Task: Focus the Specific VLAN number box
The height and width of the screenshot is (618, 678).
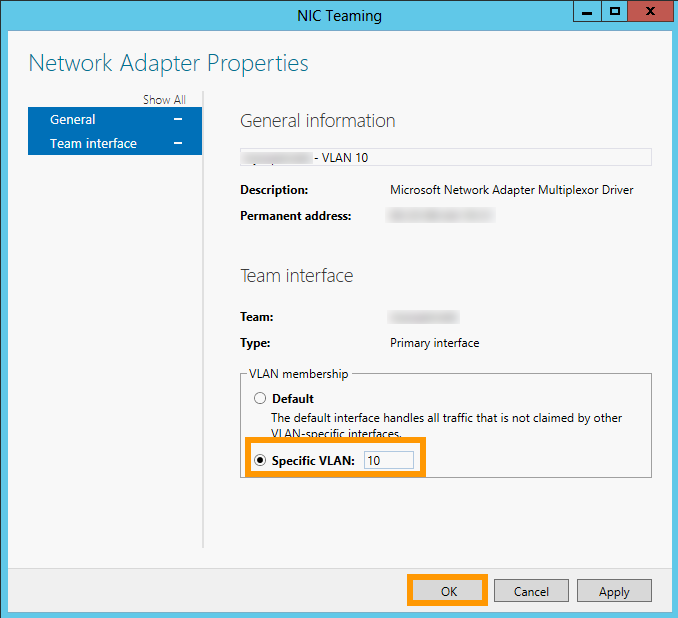Action: point(388,460)
